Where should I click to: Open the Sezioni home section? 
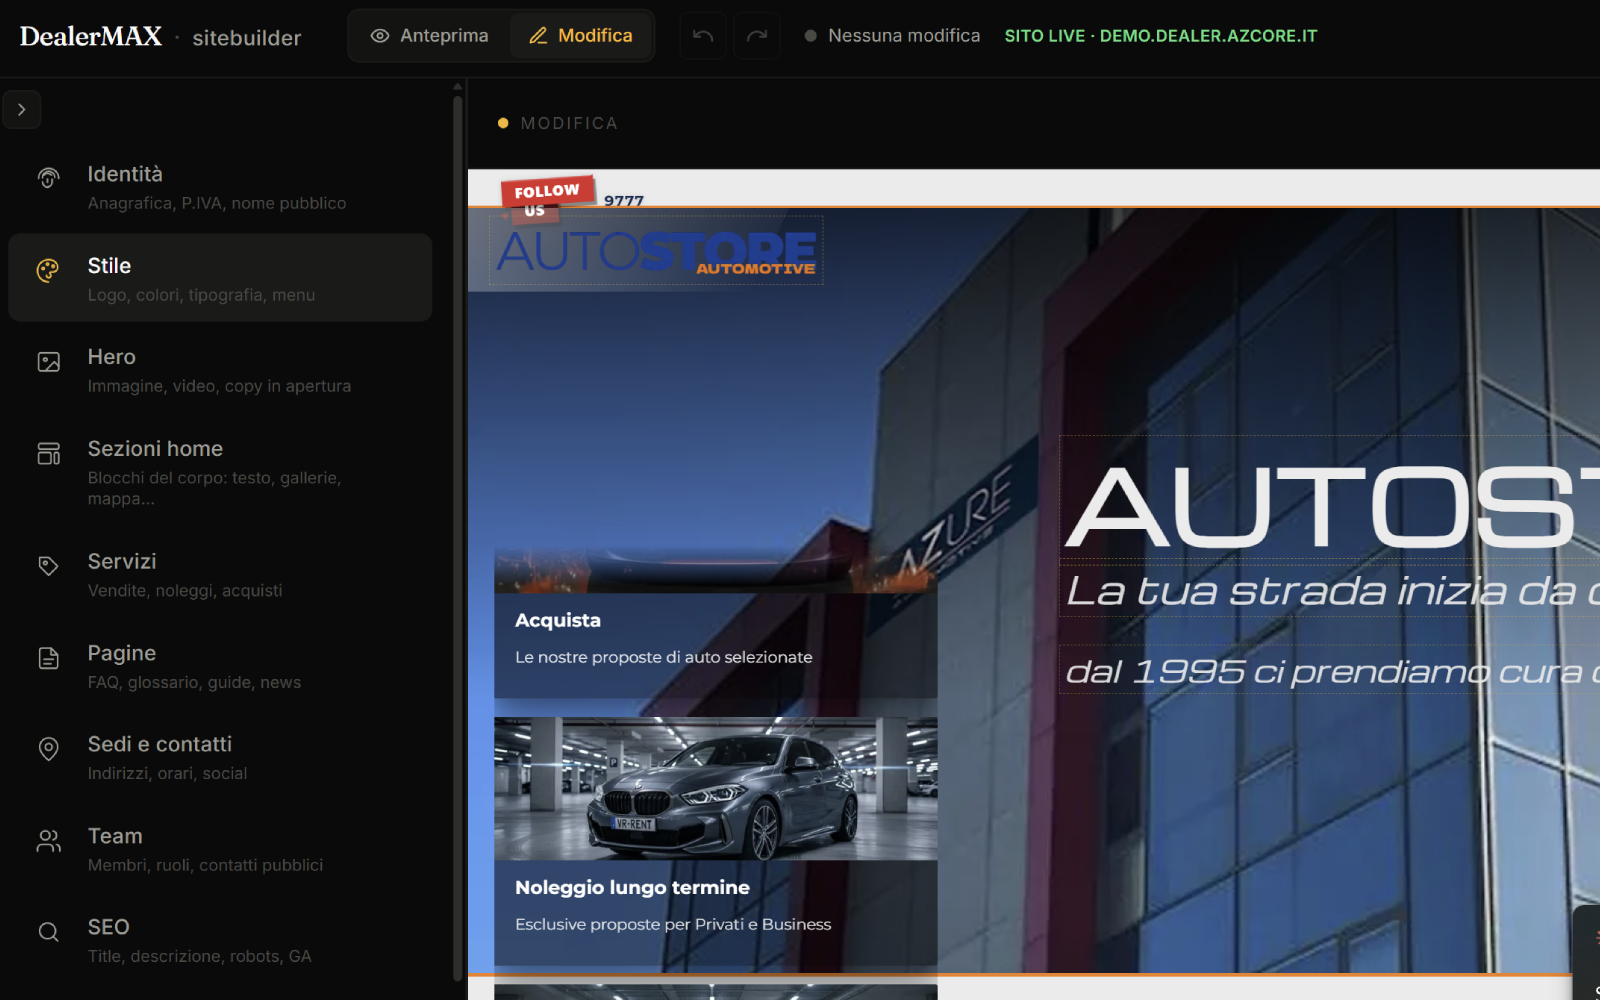tap(220, 472)
